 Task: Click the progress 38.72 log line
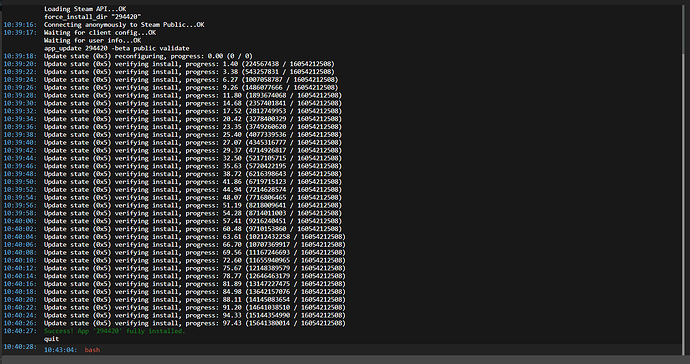(x=193, y=174)
